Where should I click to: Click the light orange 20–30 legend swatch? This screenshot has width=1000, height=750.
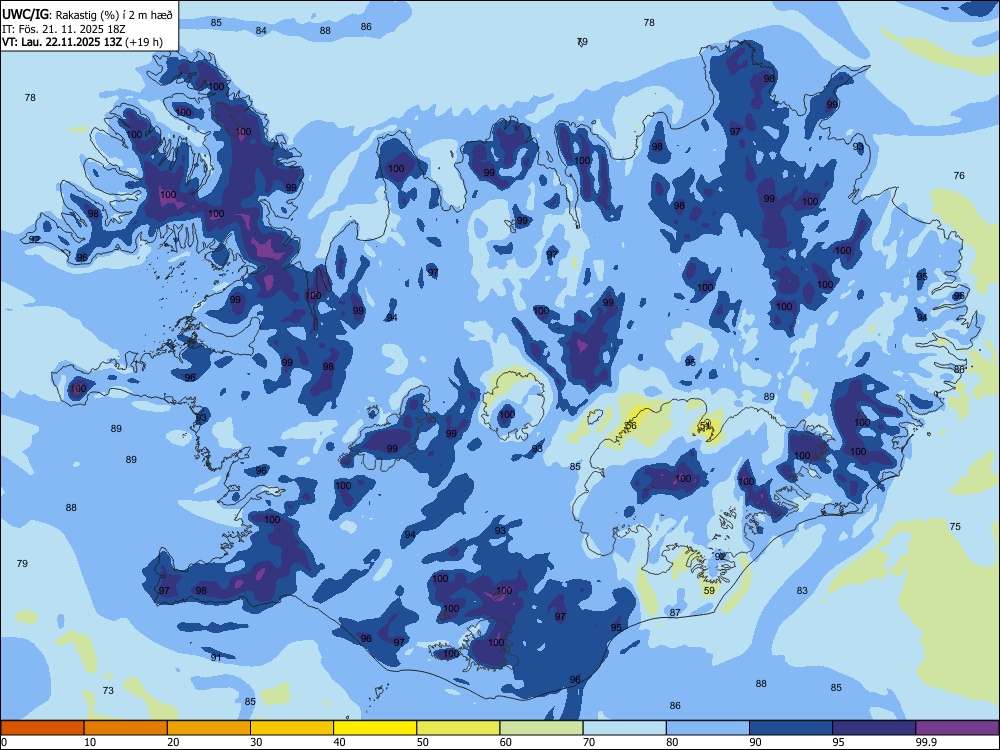[209, 728]
